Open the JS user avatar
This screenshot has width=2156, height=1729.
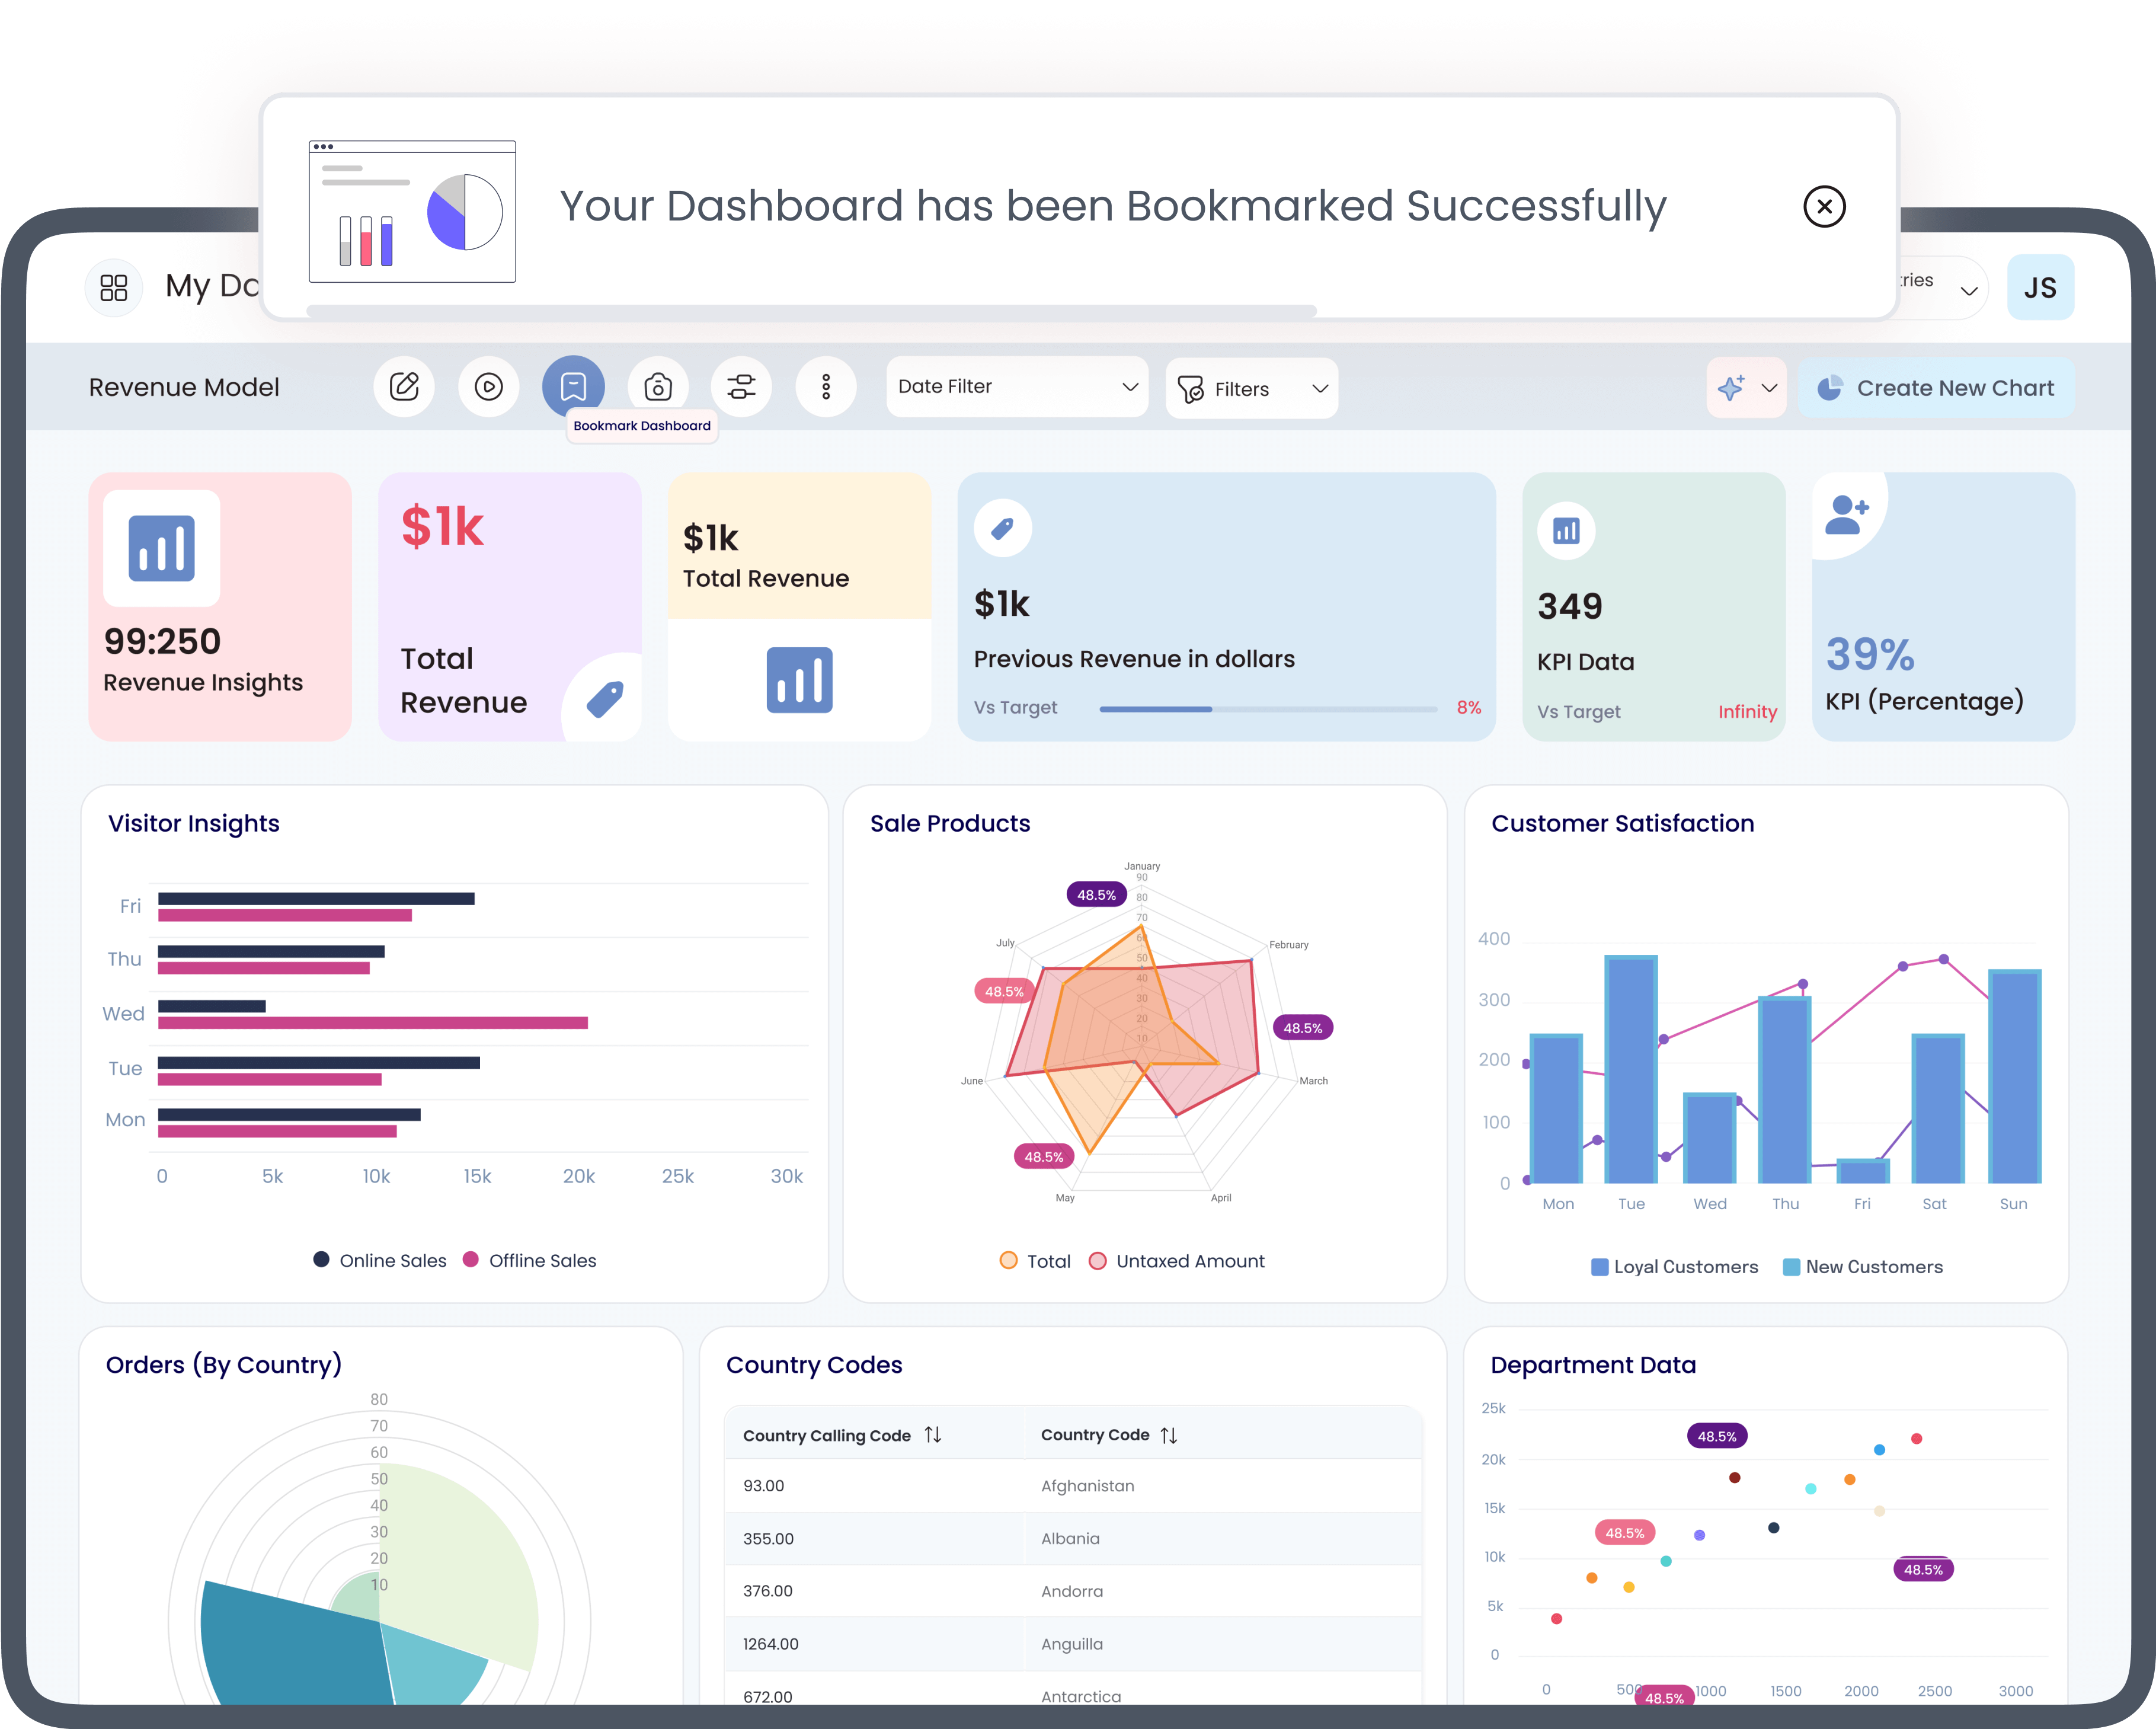click(2040, 288)
